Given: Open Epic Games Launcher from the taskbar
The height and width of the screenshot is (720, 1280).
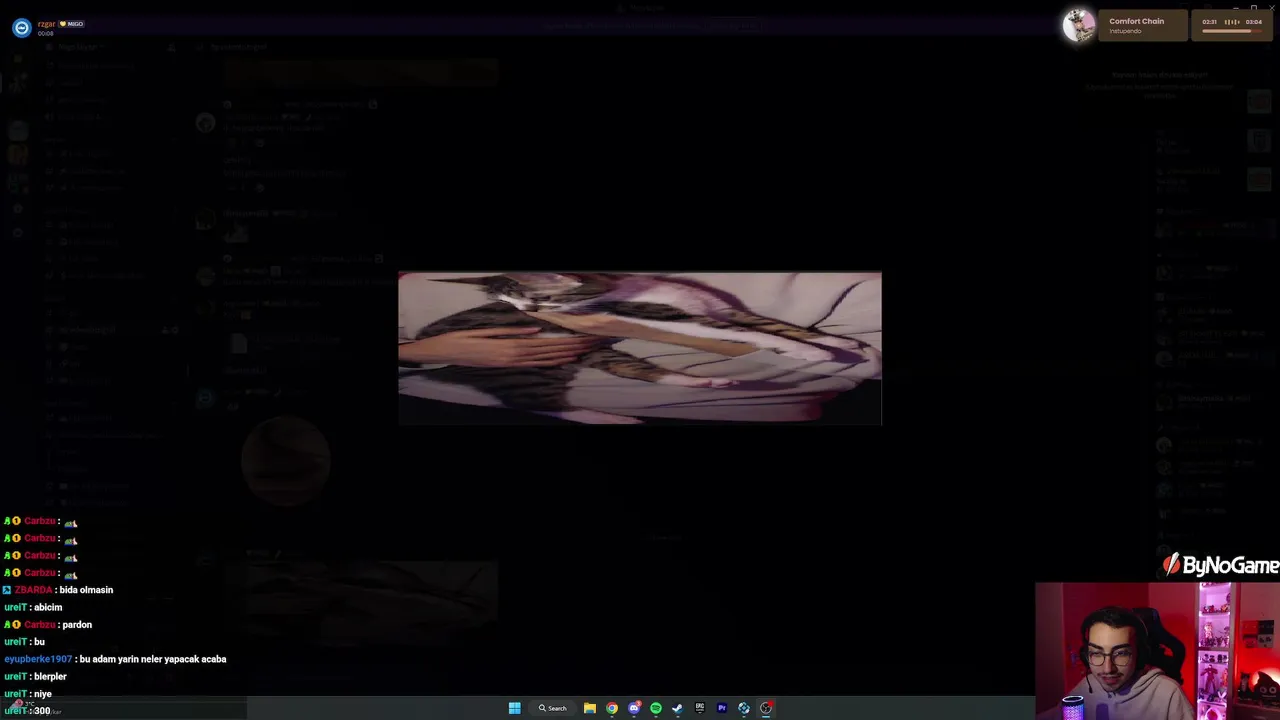Looking at the screenshot, I should [700, 708].
